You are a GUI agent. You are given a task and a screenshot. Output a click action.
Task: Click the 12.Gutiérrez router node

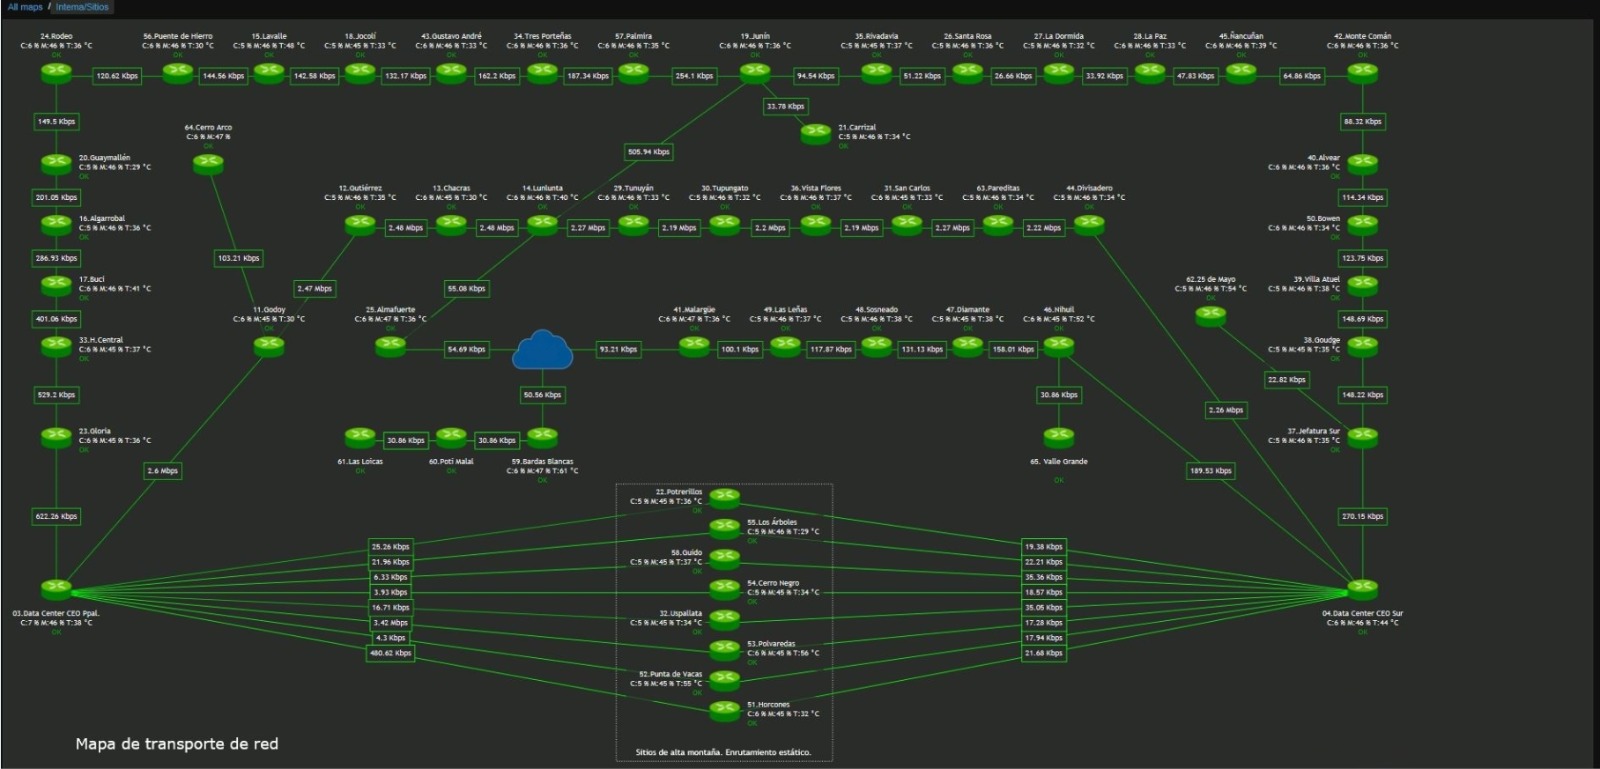point(360,225)
